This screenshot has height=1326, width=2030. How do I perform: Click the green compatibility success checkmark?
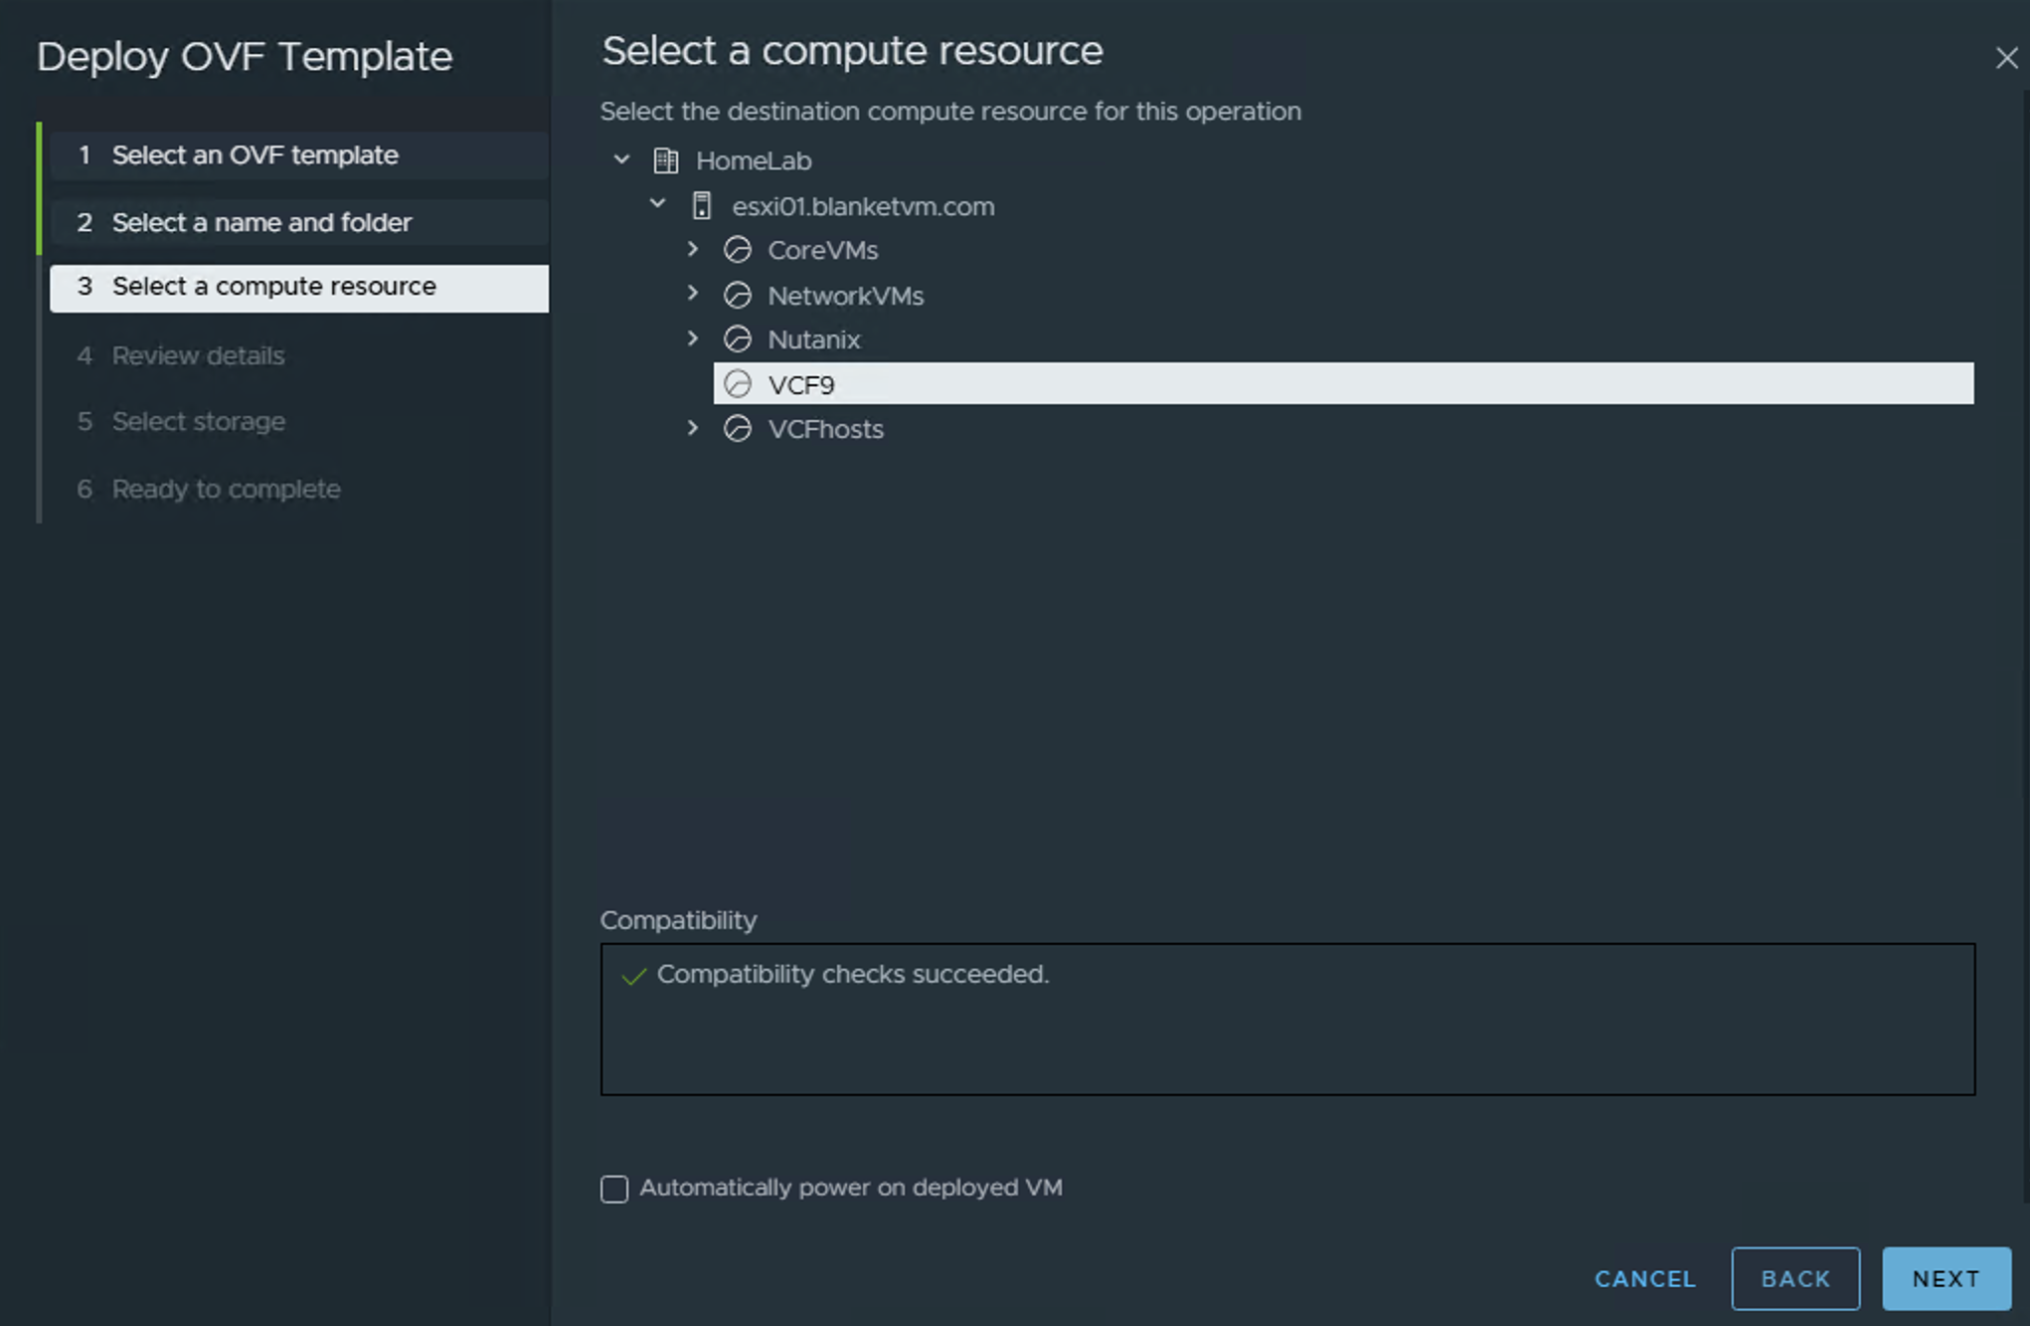(x=633, y=975)
